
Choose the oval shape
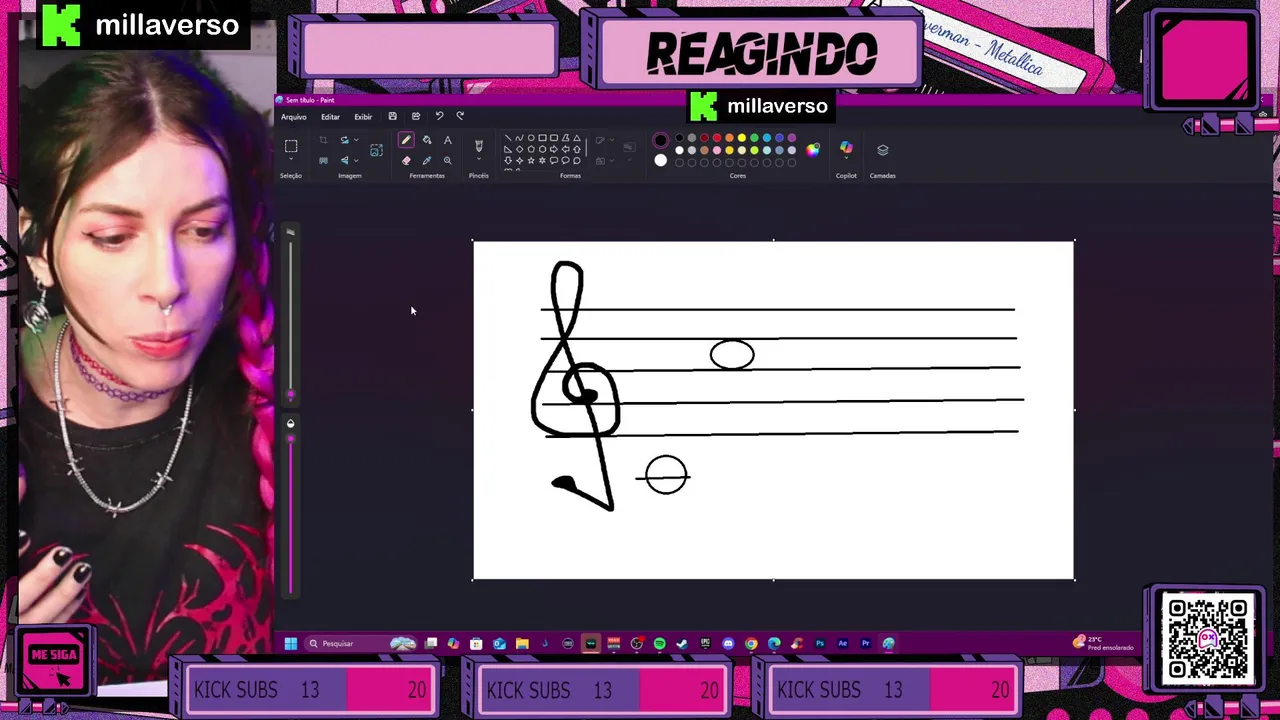pyautogui.click(x=531, y=138)
